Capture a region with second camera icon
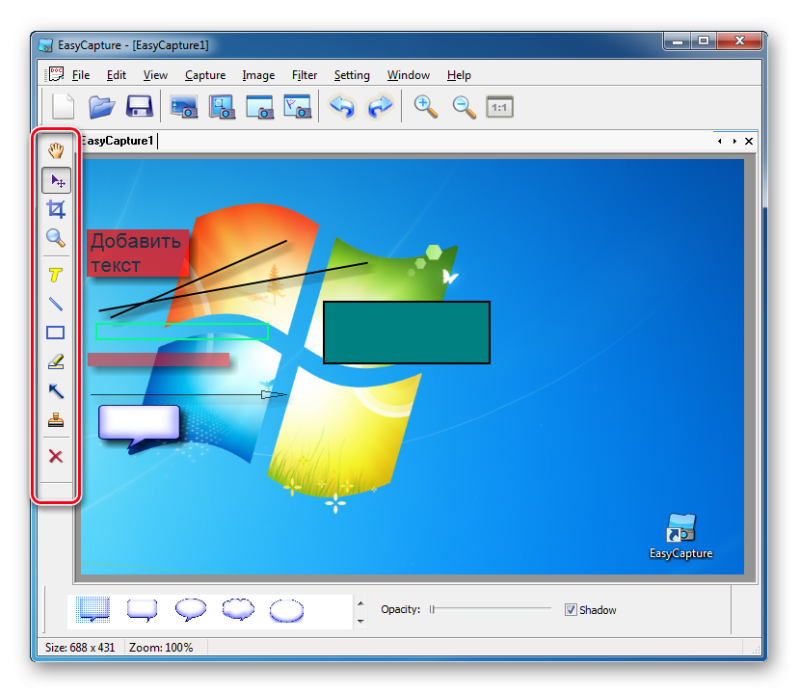The image size is (800, 694). pos(222,107)
